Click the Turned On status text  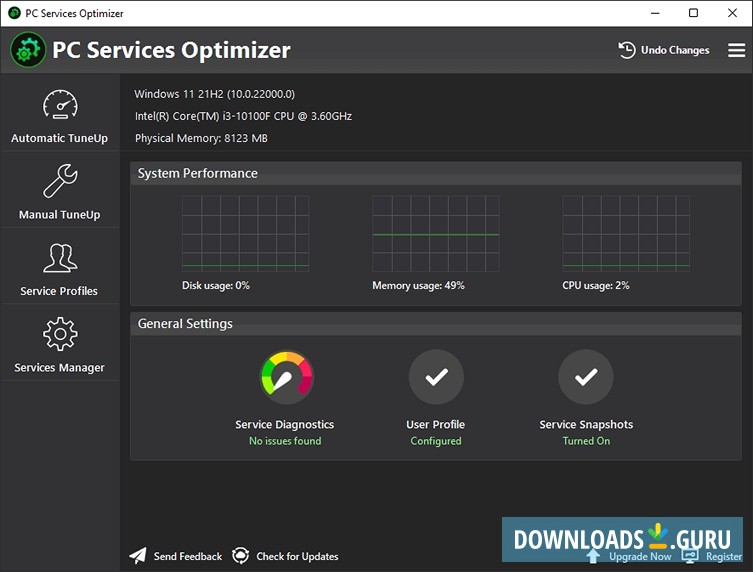(586, 441)
